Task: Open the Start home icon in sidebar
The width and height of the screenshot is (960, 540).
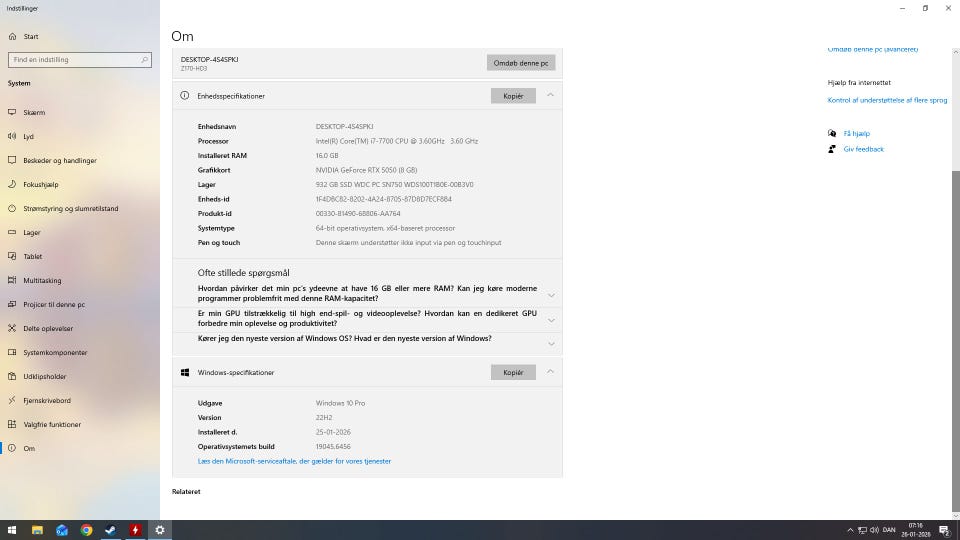Action: (12, 37)
